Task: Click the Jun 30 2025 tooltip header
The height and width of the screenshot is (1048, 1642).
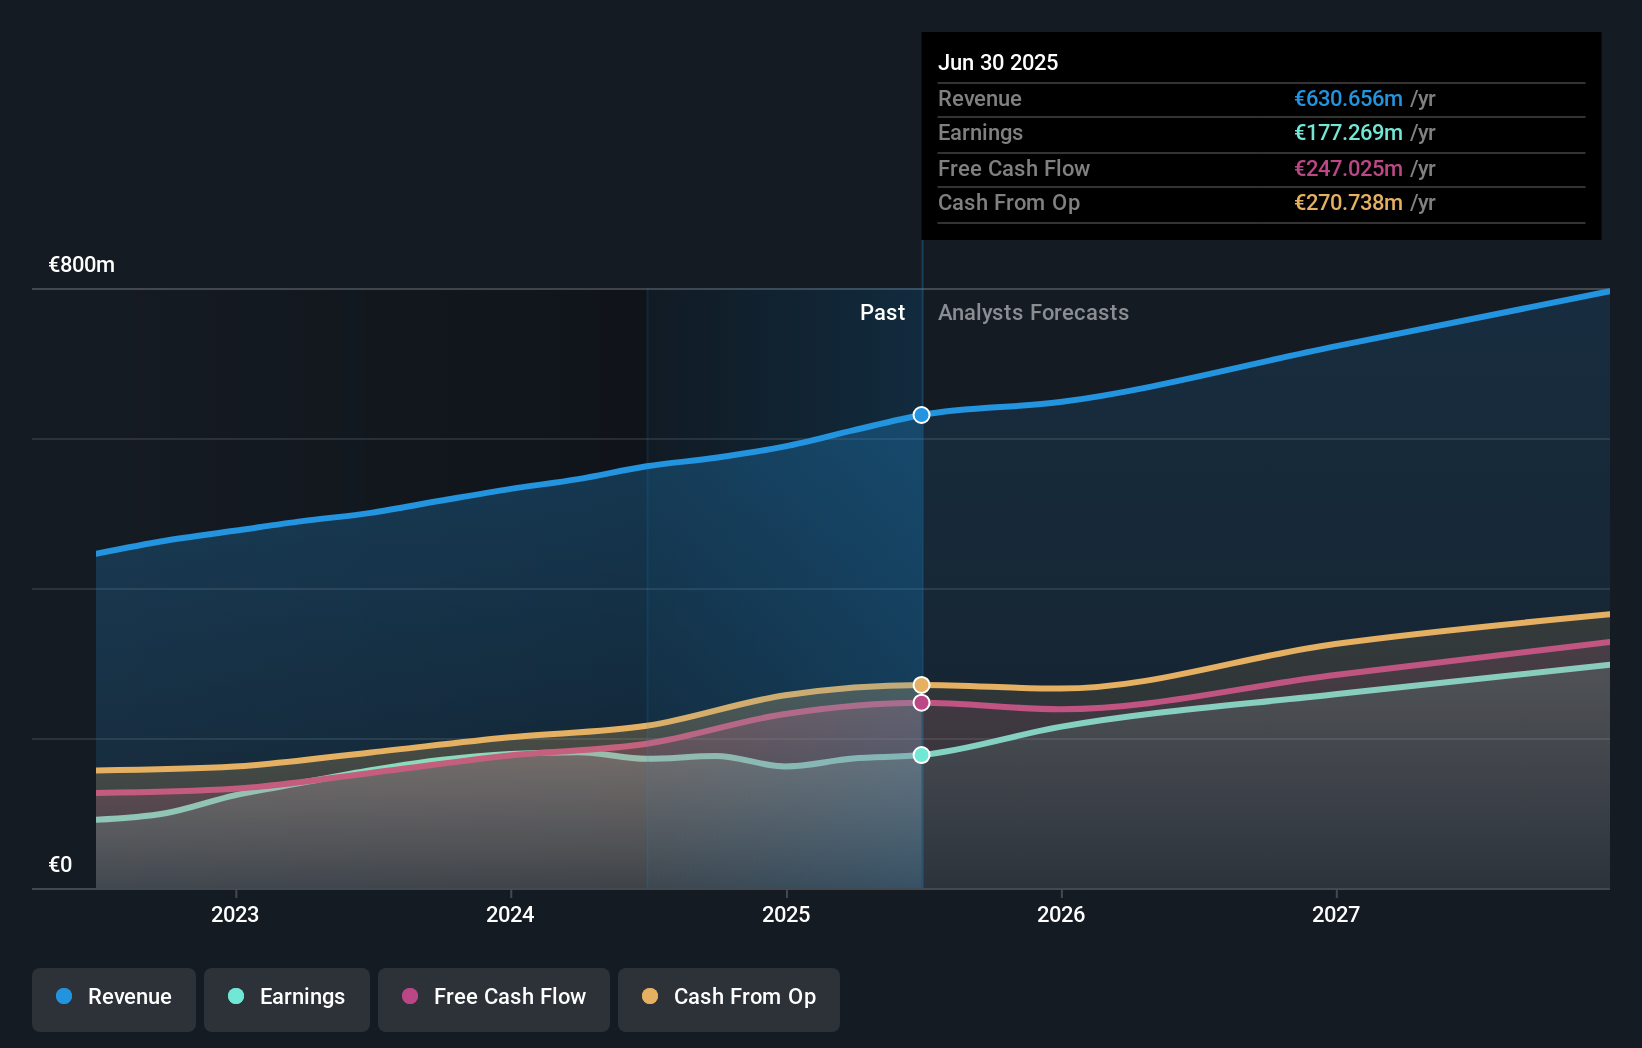Action: (998, 62)
